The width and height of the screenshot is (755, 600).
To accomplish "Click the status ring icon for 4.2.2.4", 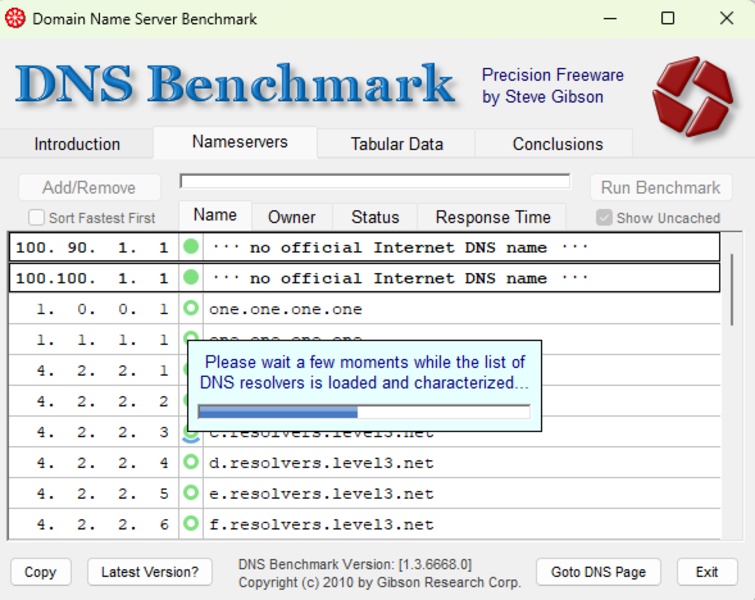I will [191, 463].
